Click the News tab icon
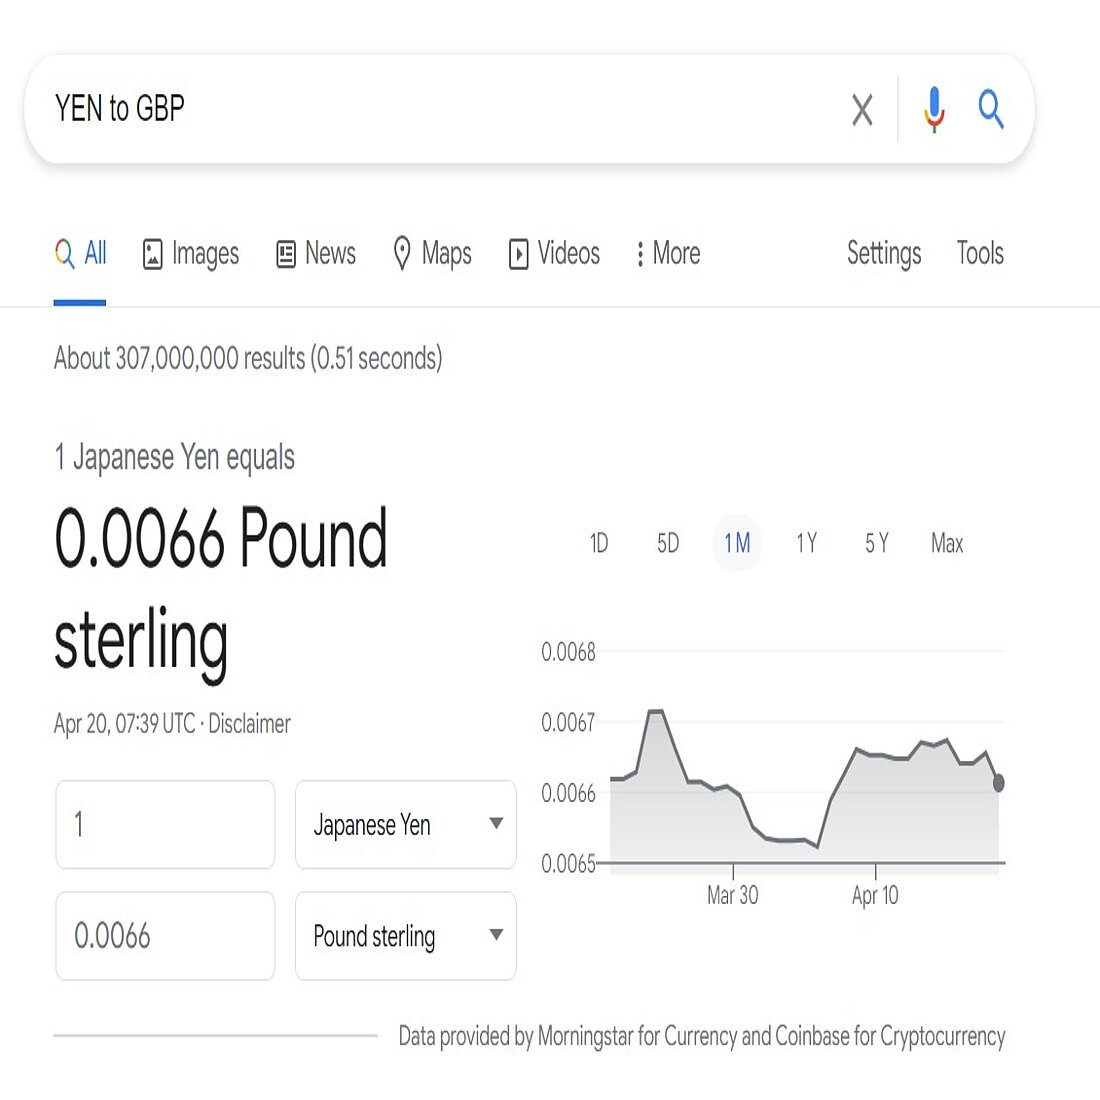Viewport: 1100px width, 1100px height. click(x=284, y=253)
